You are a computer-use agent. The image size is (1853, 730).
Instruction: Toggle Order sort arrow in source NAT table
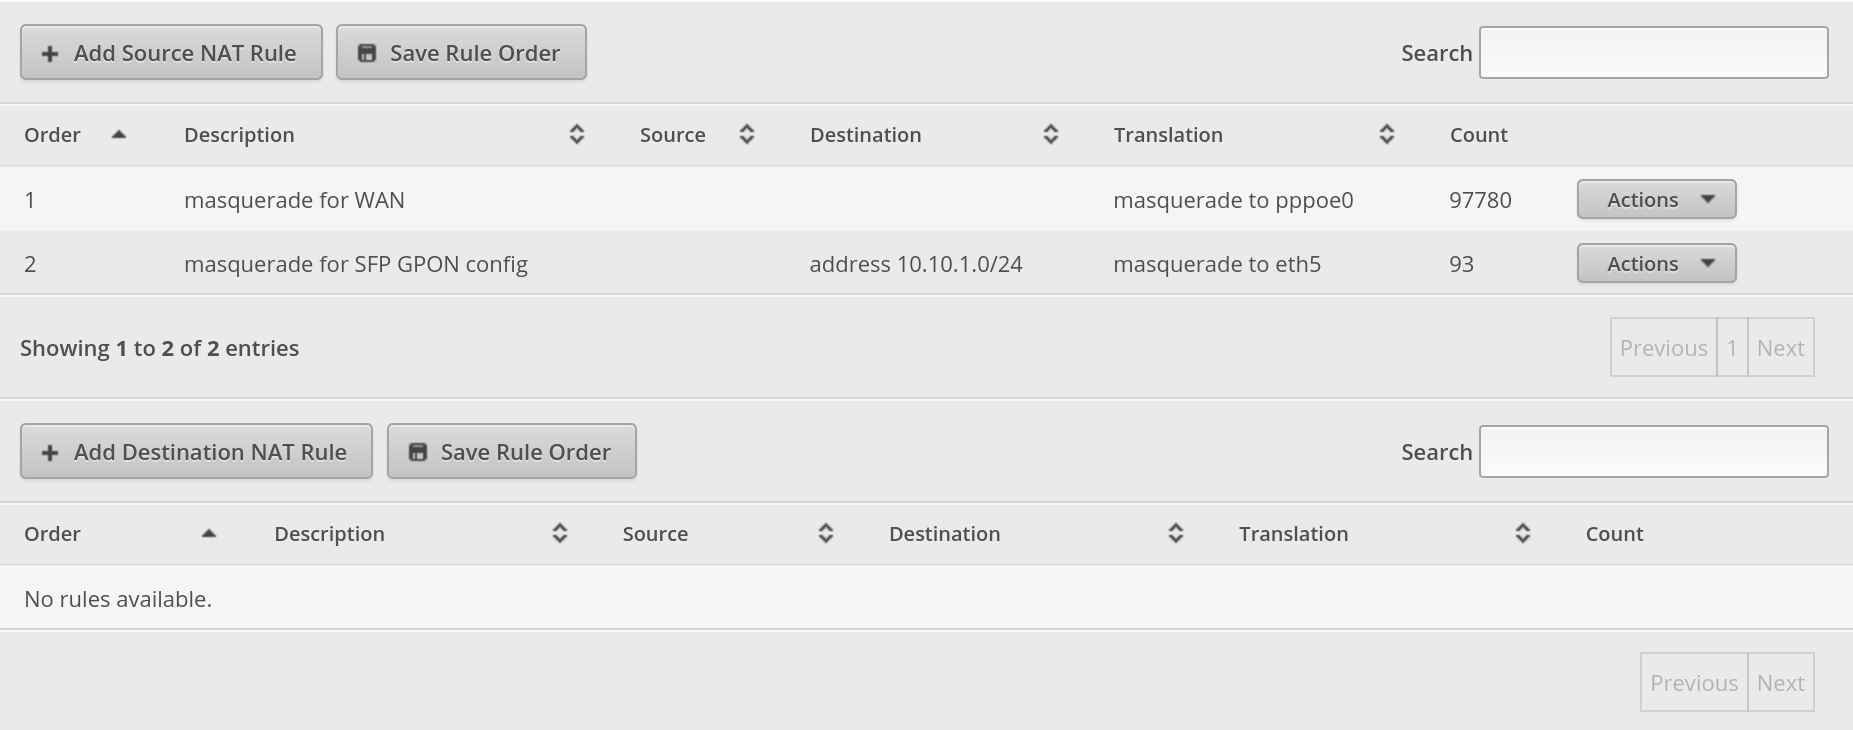coord(119,135)
